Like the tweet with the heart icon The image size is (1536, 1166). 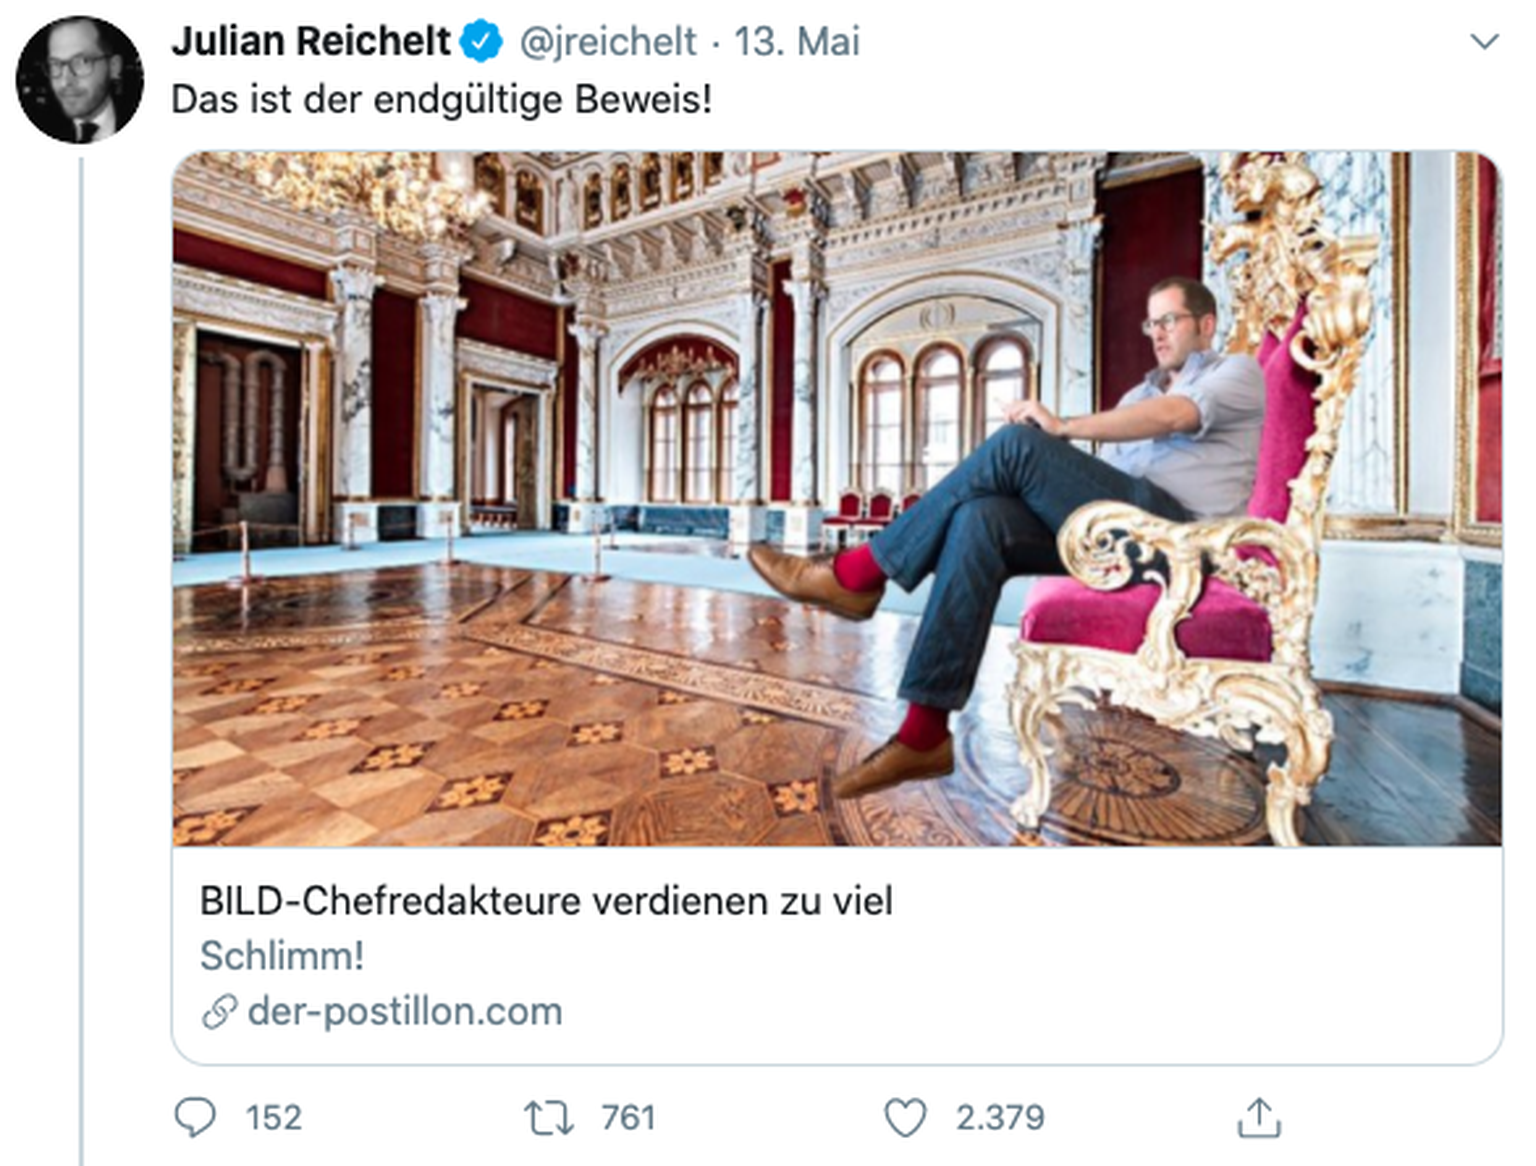pos(905,1117)
